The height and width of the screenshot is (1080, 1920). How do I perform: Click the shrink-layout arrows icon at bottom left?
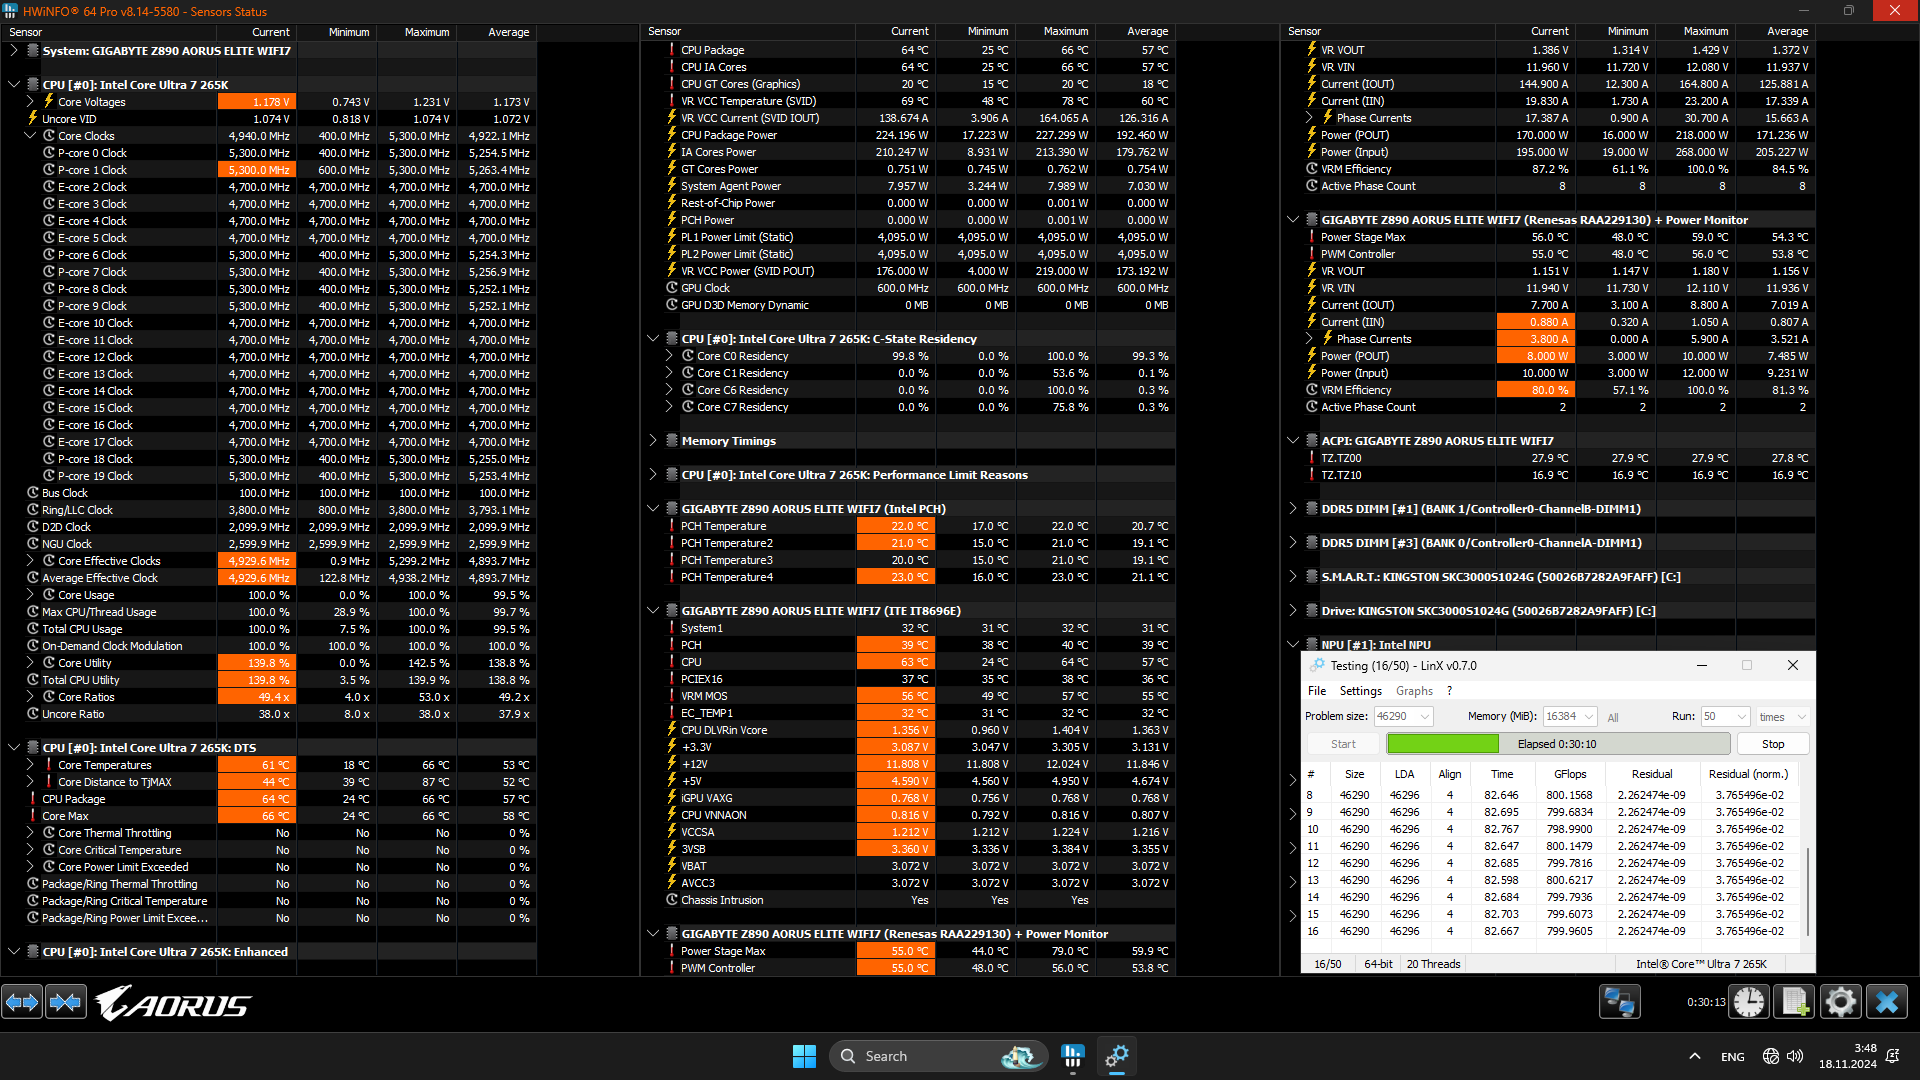coord(66,1001)
